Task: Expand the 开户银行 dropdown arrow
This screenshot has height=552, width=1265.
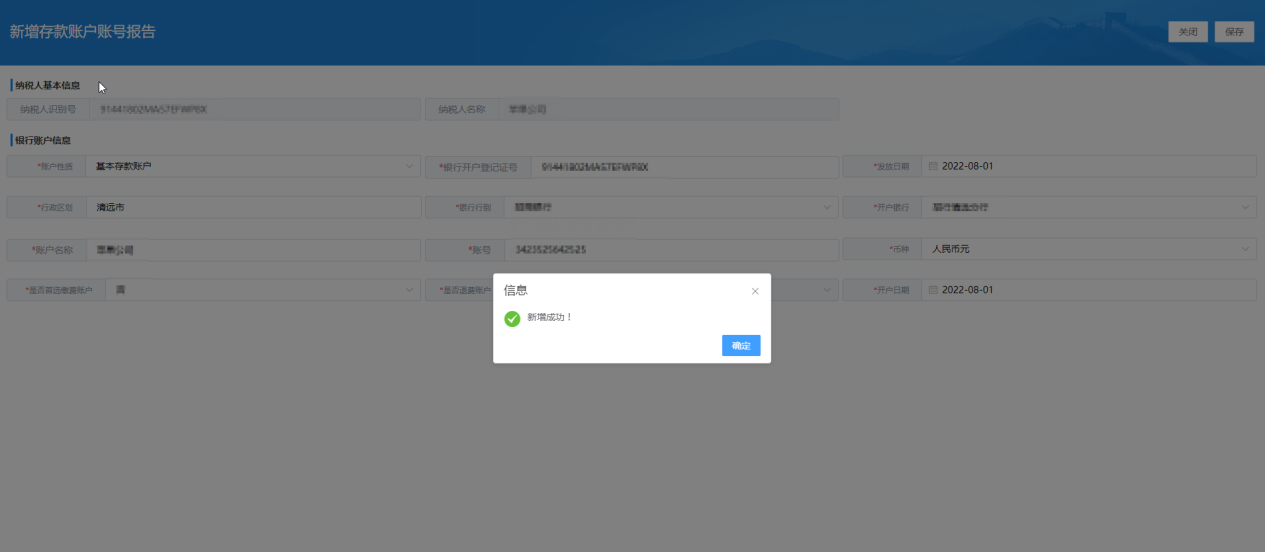Action: [1245, 208]
